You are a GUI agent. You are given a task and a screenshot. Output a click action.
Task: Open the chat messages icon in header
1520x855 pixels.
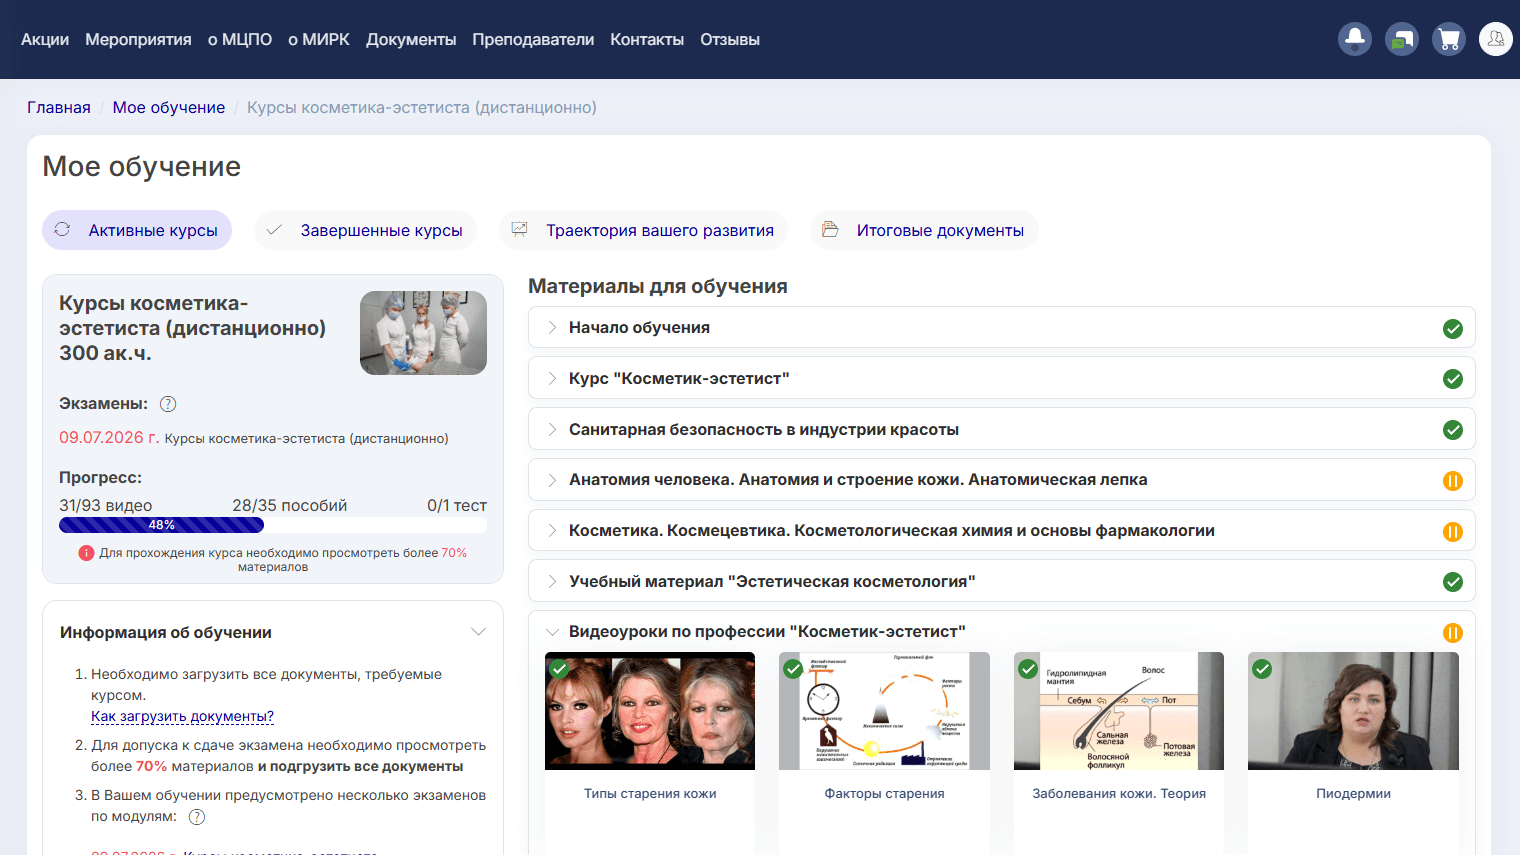coord(1402,39)
